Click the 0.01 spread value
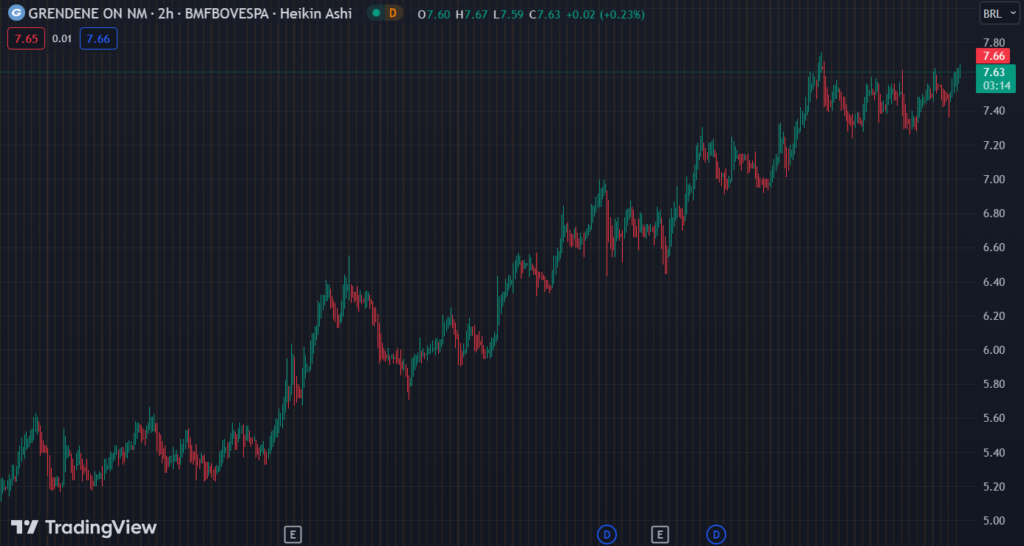Screen dimensions: 1024x546 pos(62,39)
